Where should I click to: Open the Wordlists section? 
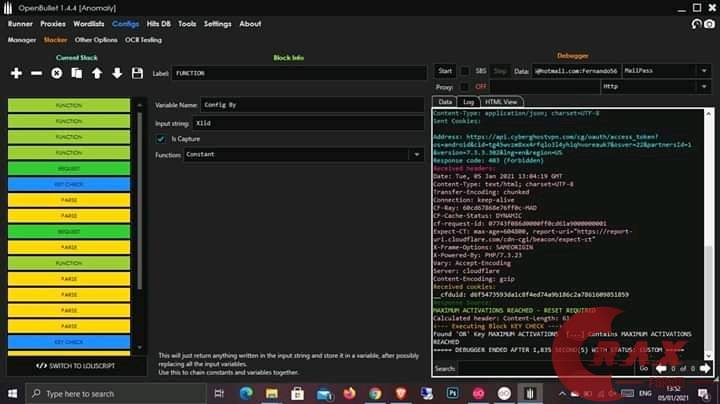(89, 24)
